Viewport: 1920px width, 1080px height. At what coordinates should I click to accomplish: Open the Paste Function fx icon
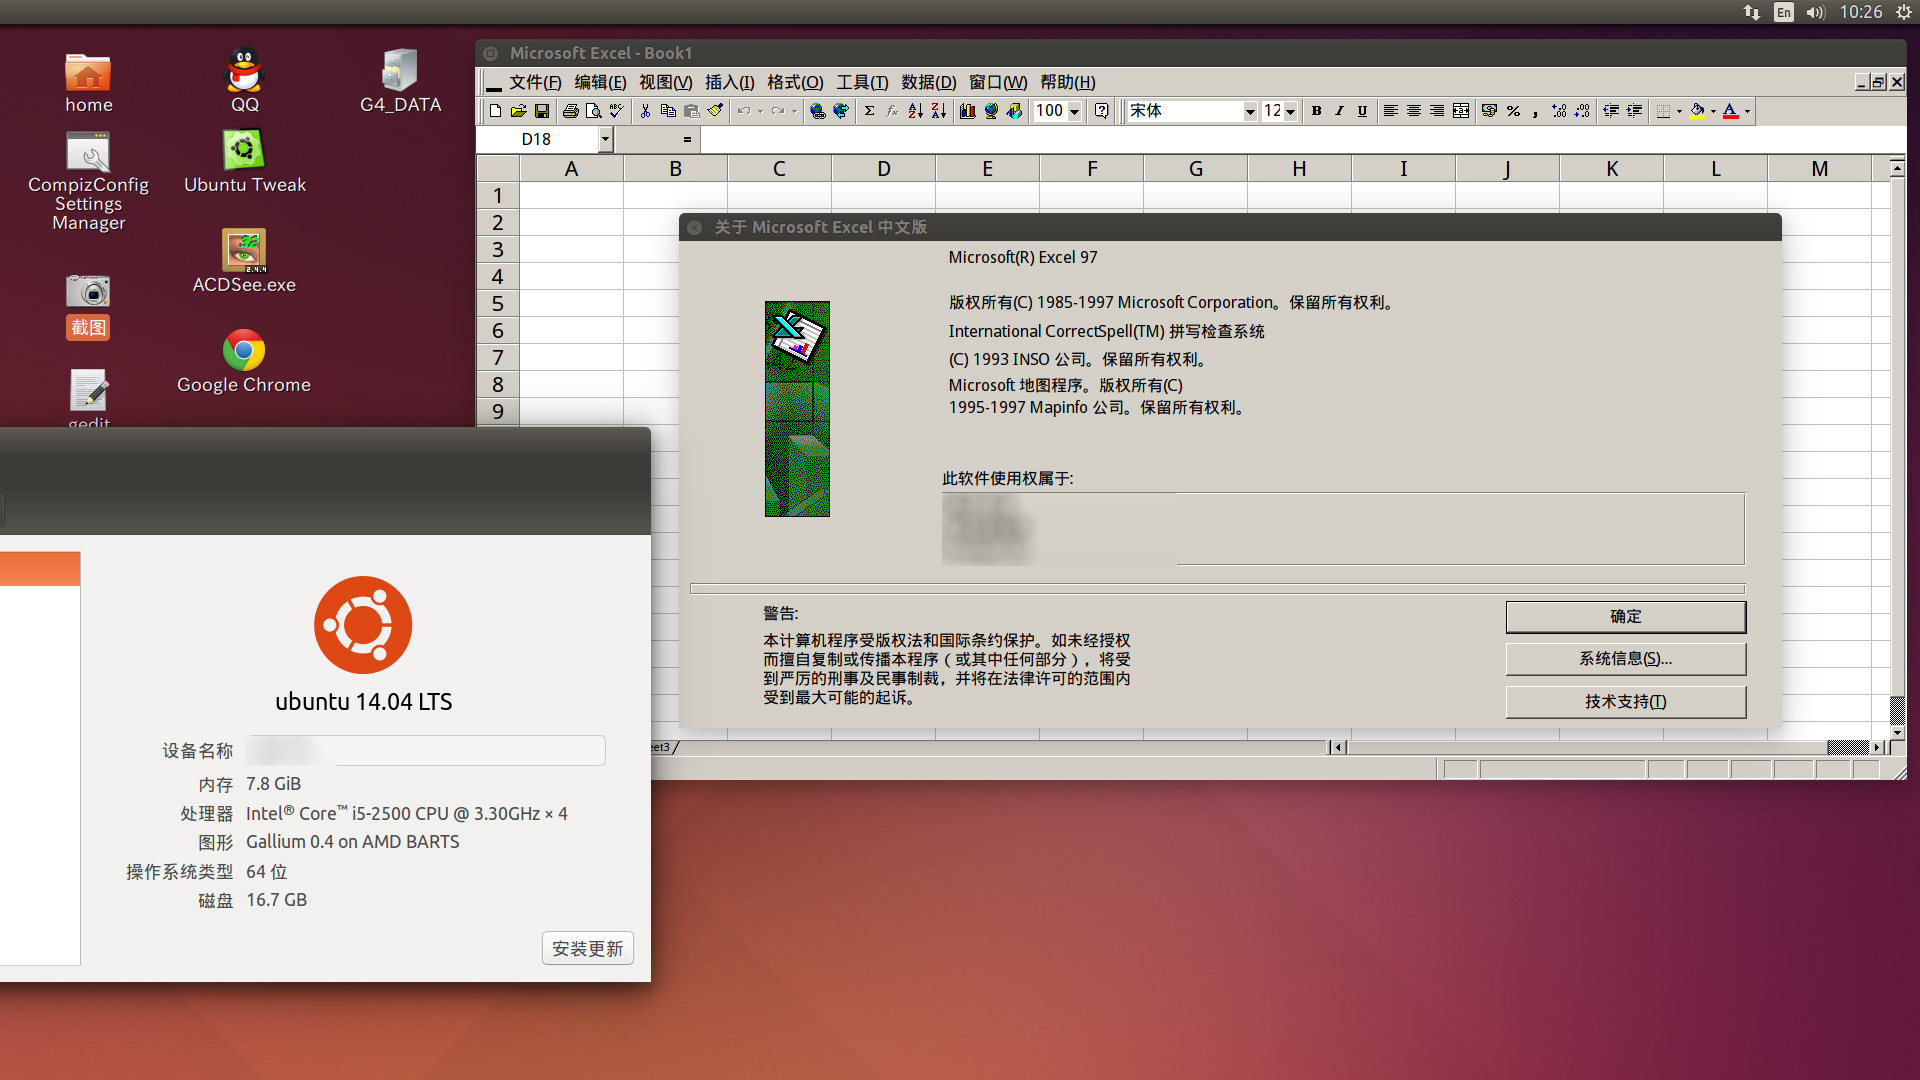pos(892,111)
